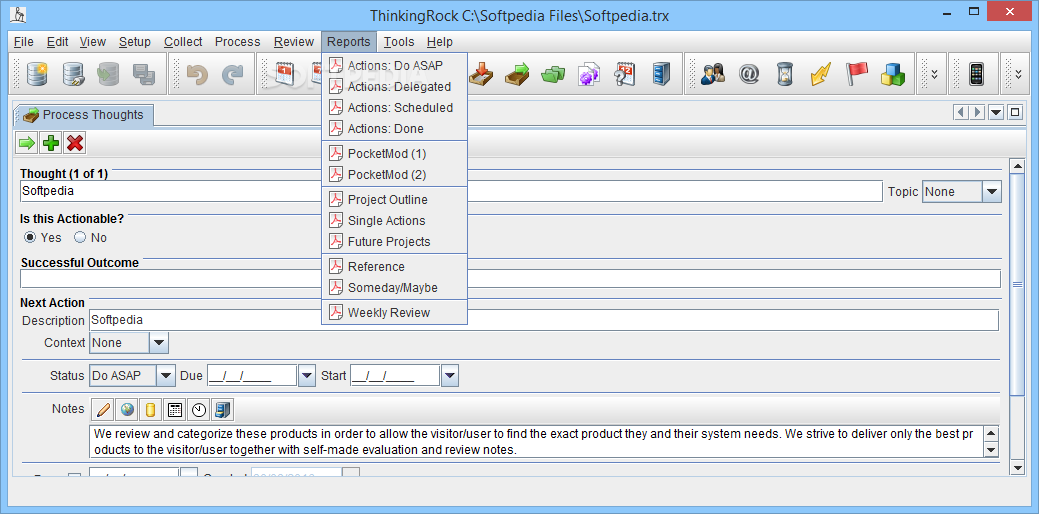Click the red flag toolbar icon
The height and width of the screenshot is (514, 1039).
coord(856,74)
